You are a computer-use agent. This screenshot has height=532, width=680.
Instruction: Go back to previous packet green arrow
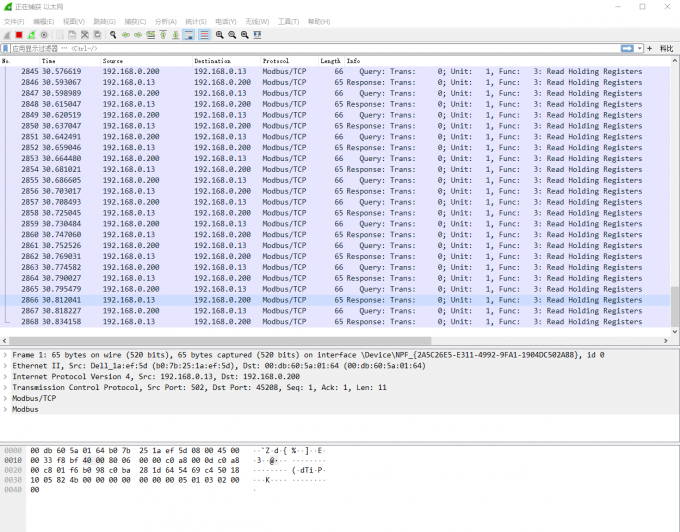(126, 35)
